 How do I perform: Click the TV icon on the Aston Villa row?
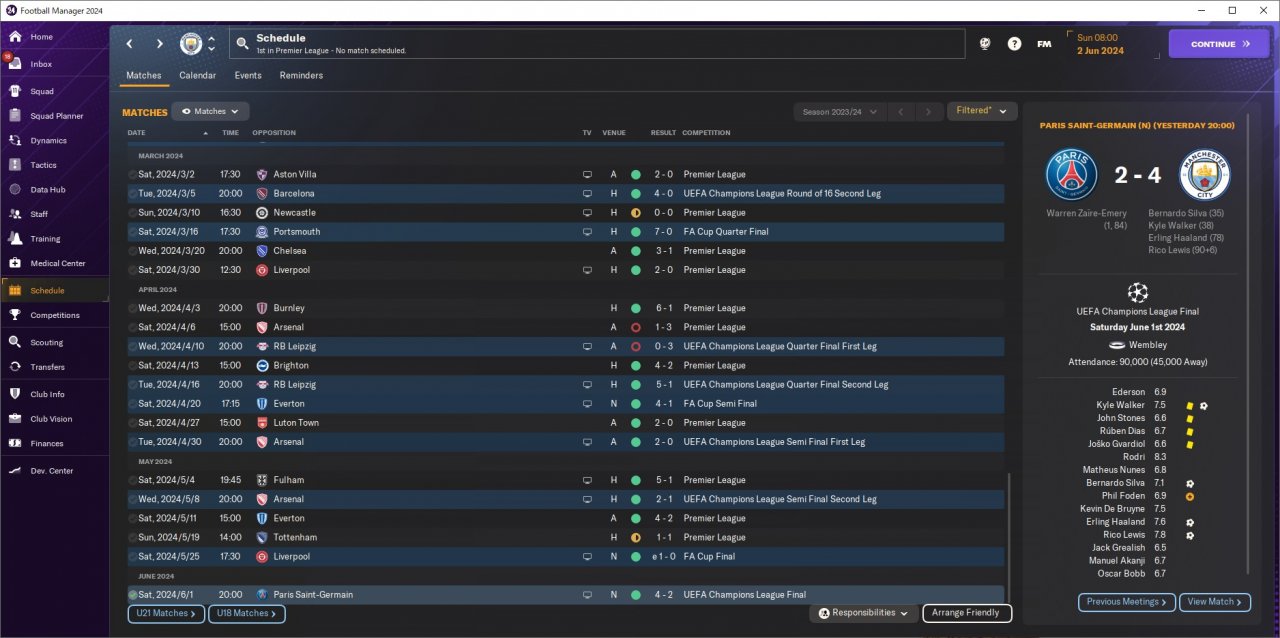588,174
